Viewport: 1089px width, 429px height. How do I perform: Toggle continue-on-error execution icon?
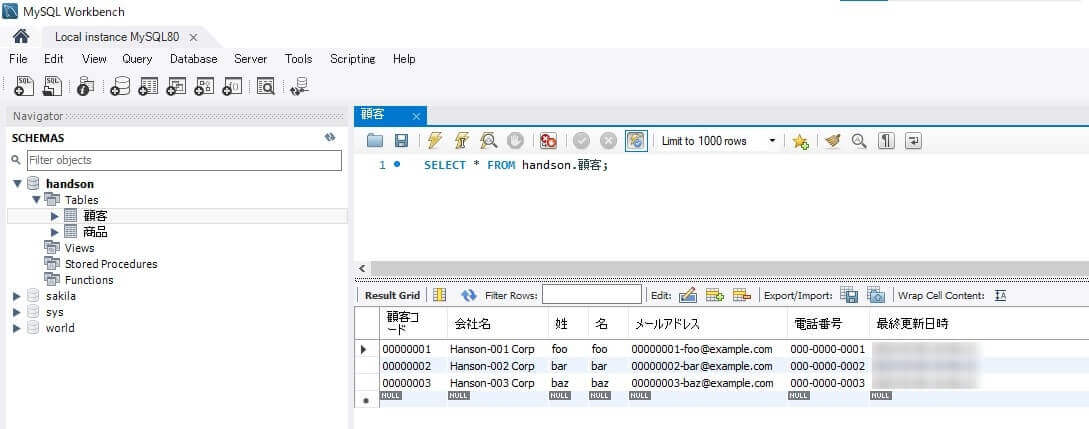click(549, 141)
